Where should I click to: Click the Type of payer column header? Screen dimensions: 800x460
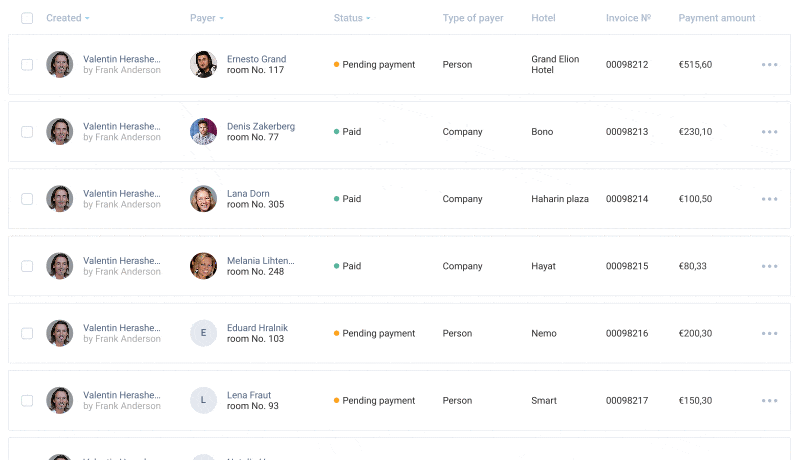click(473, 18)
